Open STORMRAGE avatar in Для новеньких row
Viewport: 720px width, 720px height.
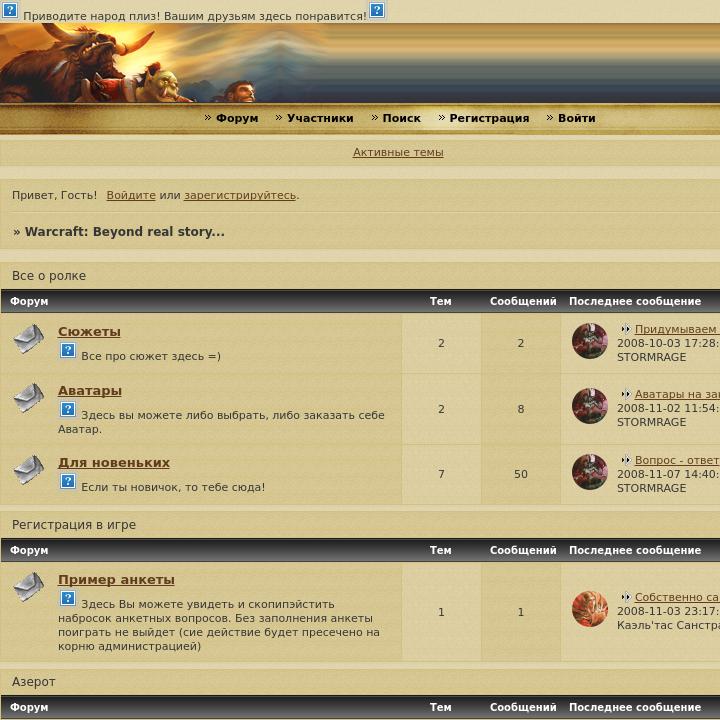(590, 472)
